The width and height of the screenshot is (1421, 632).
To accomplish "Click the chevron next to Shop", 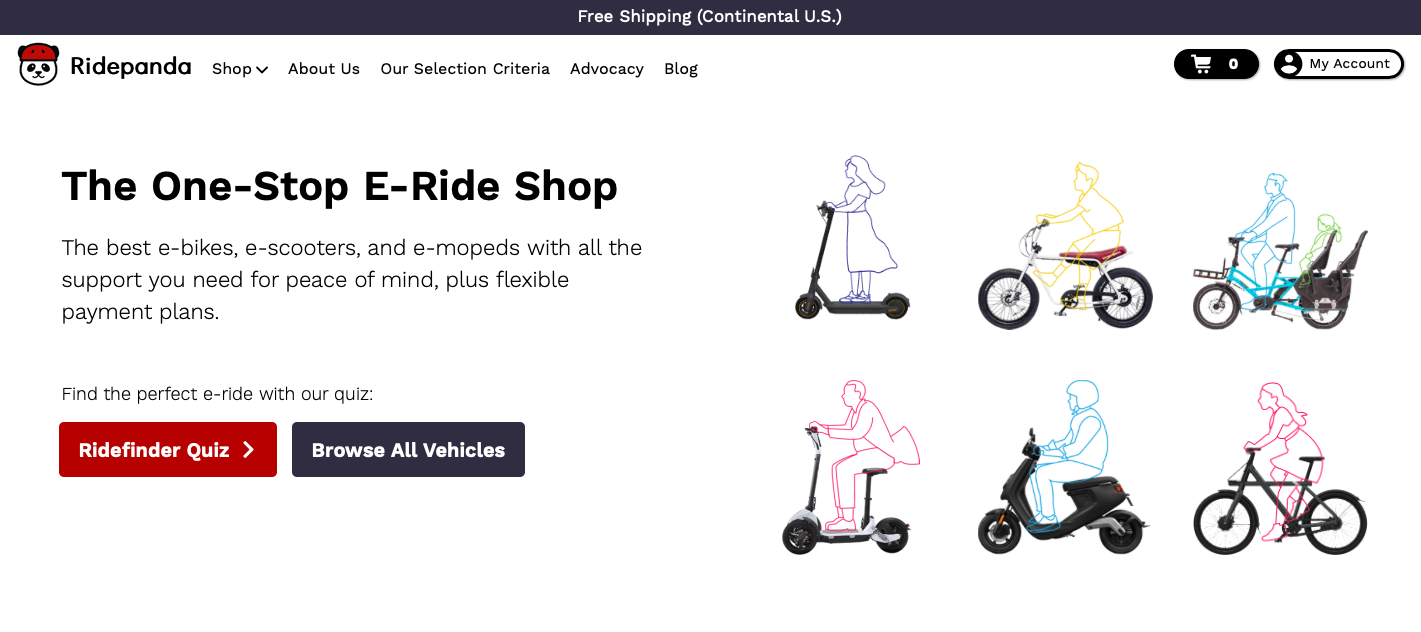I will [x=262, y=70].
